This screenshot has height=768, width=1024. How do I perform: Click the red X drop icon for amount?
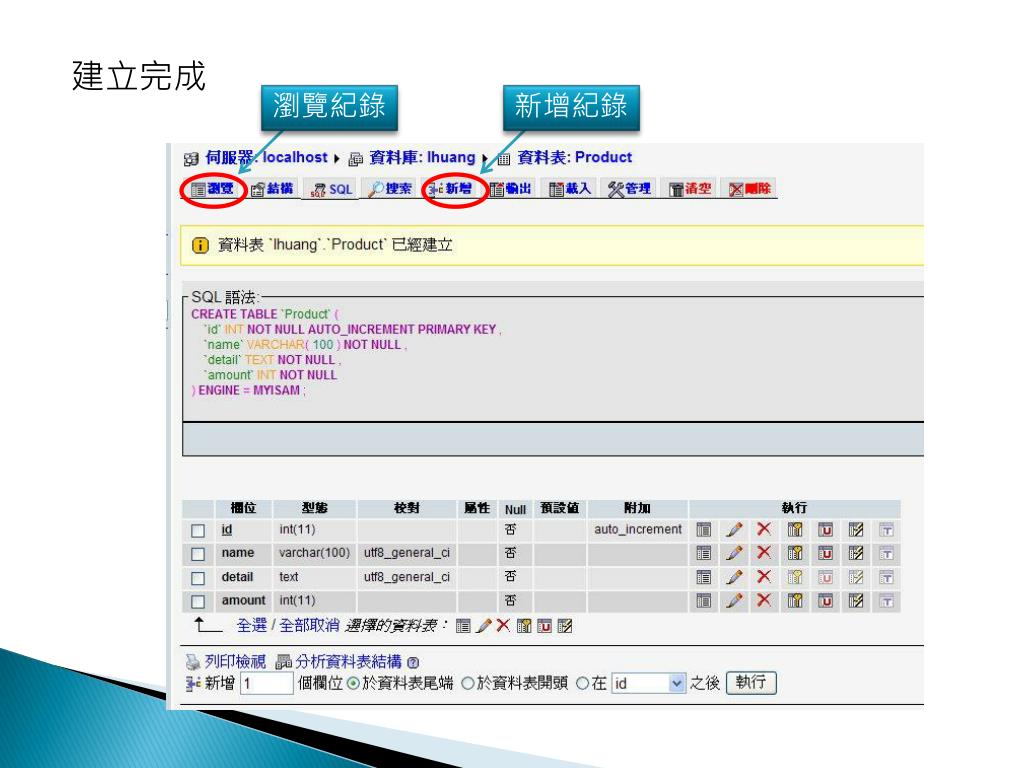[763, 600]
